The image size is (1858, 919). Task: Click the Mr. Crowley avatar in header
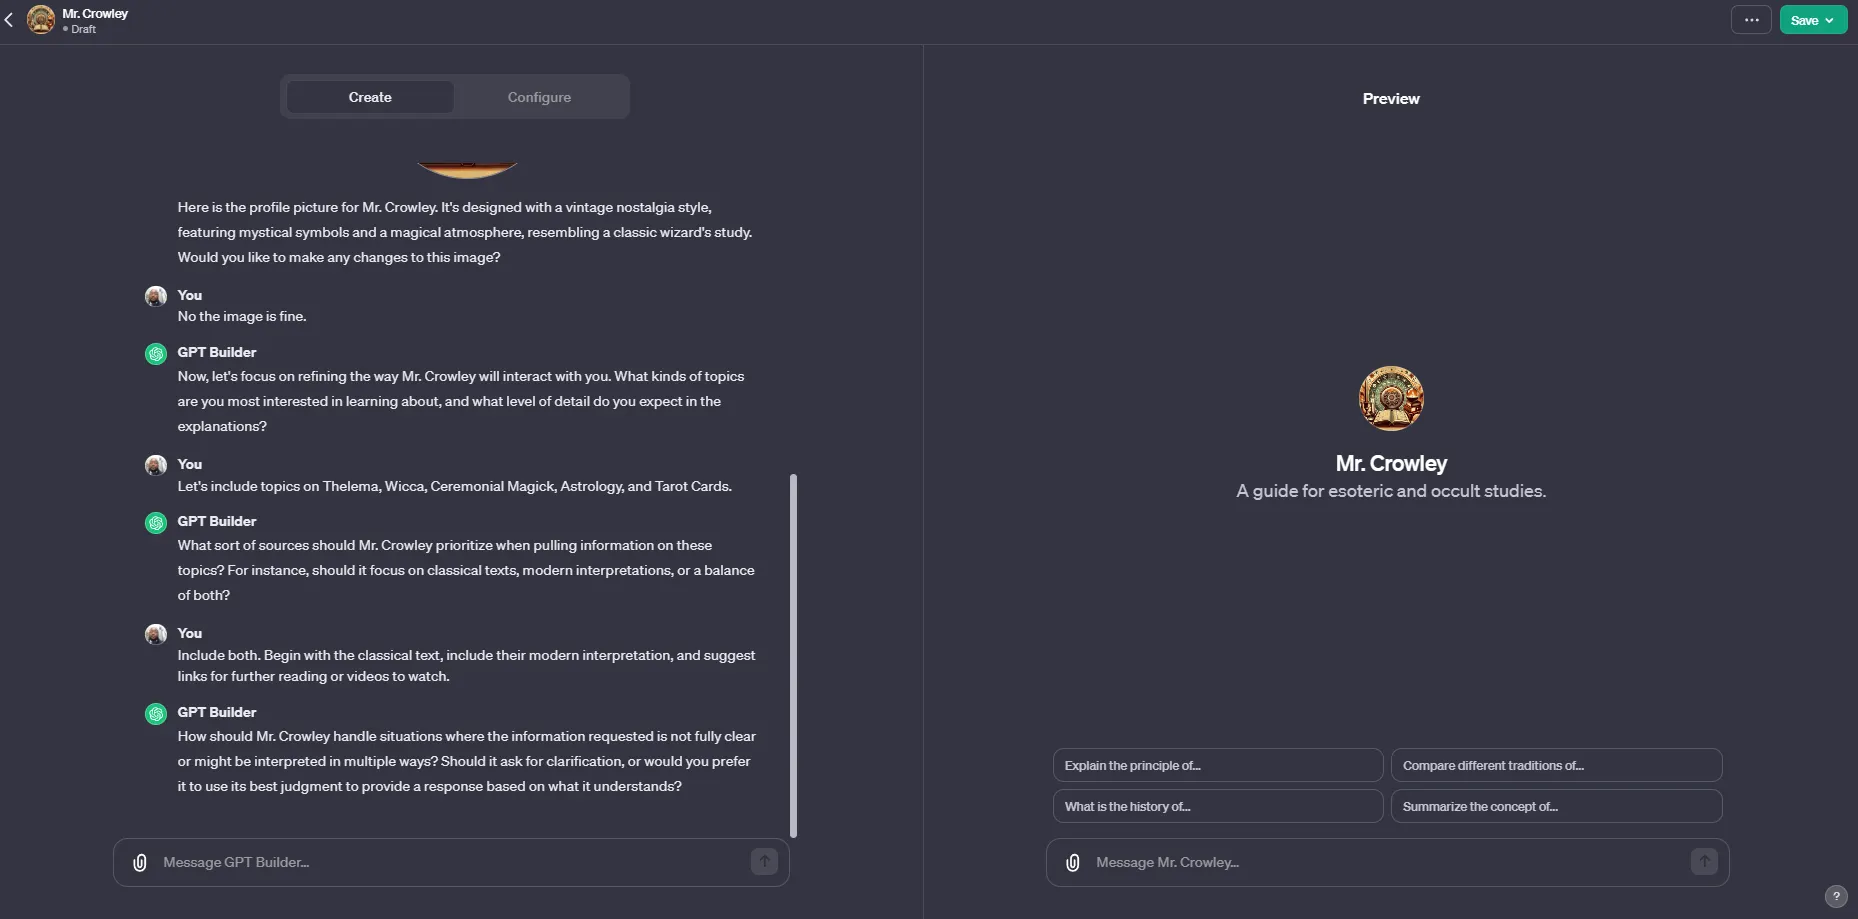tap(41, 20)
